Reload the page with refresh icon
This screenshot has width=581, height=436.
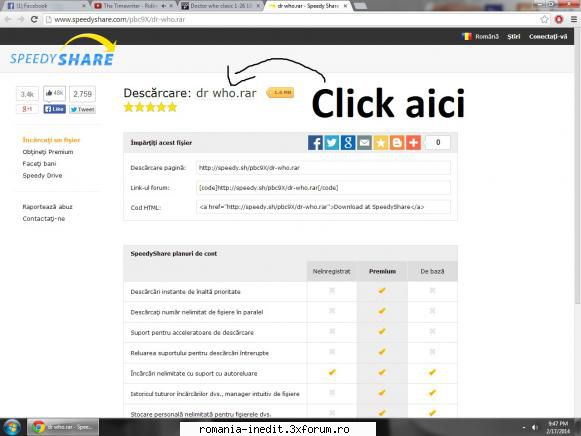pyautogui.click(x=34, y=19)
